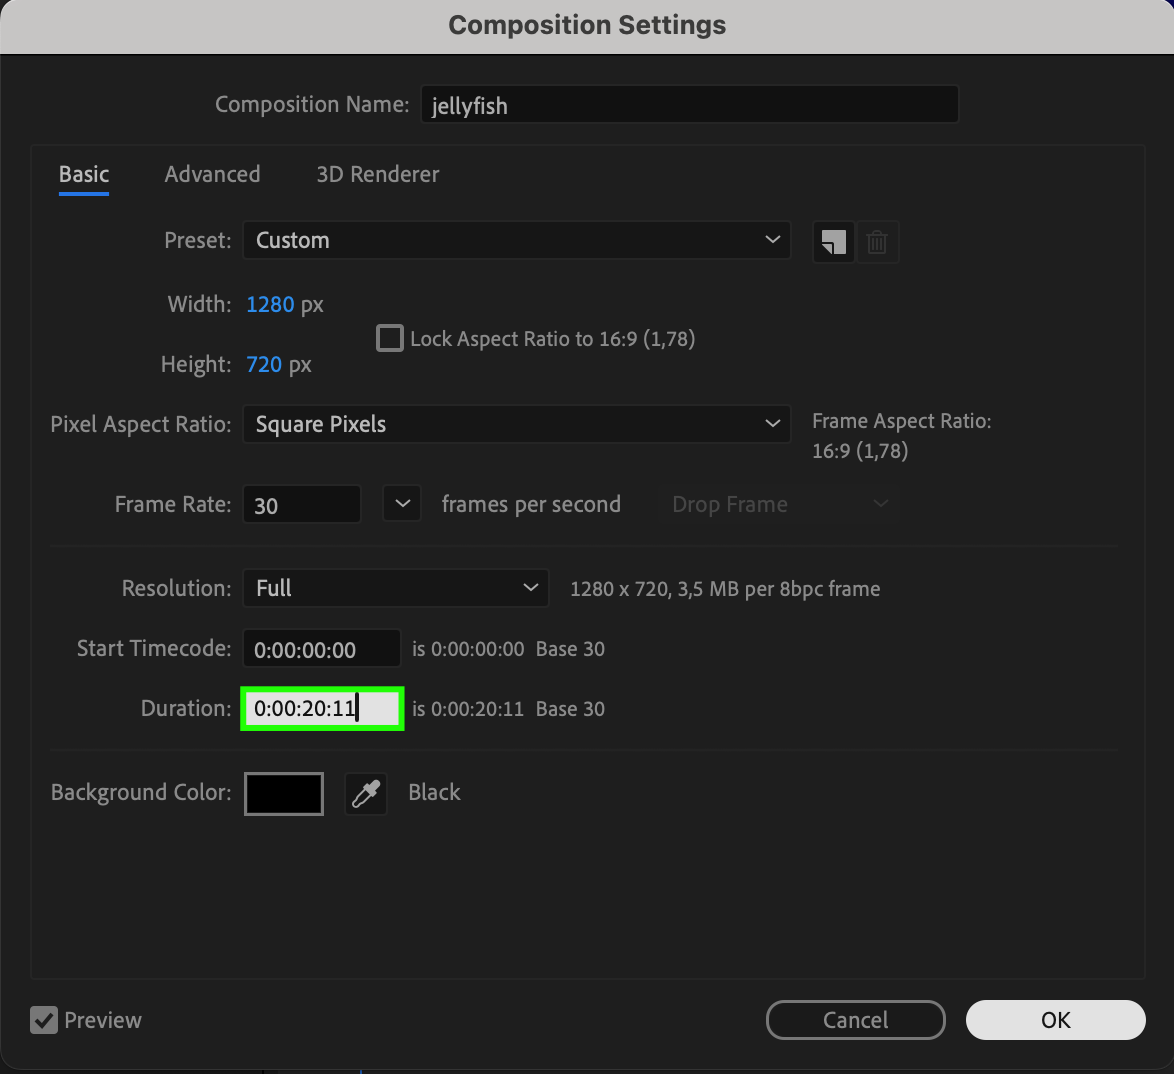Disable the Preview checkbox
The image size is (1174, 1074).
coord(44,1020)
